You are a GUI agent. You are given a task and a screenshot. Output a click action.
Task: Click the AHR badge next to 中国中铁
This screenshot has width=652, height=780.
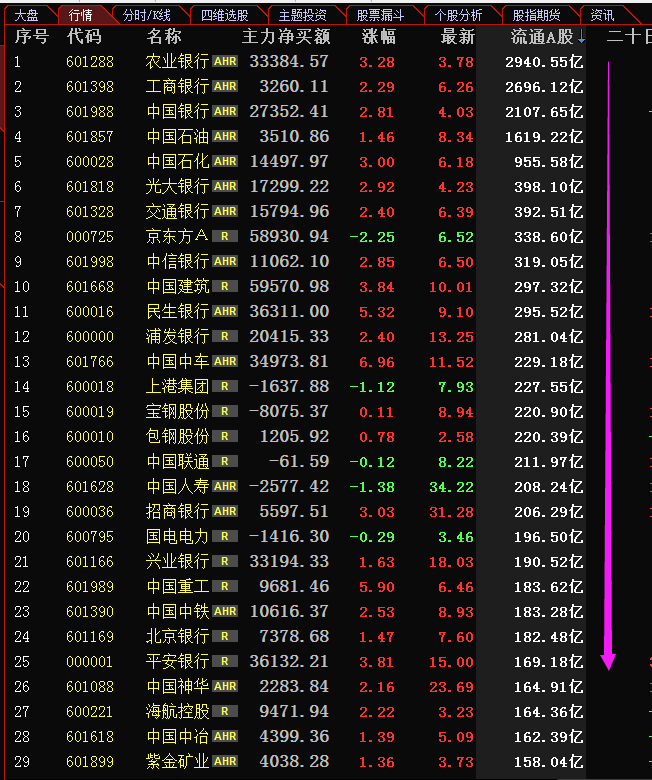pyautogui.click(x=225, y=611)
